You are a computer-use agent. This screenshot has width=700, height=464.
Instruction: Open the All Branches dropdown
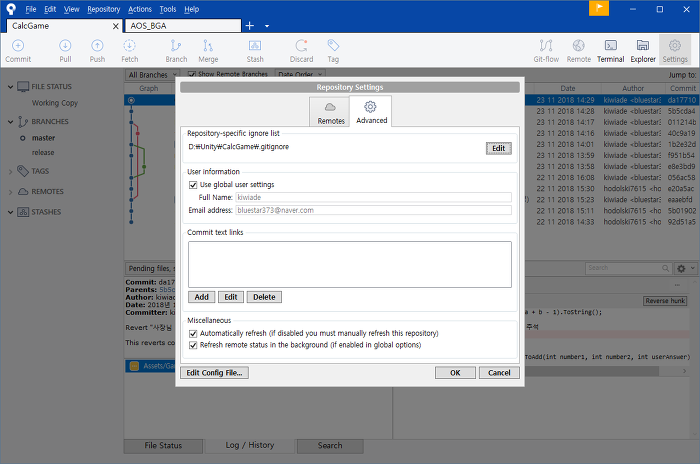152,75
